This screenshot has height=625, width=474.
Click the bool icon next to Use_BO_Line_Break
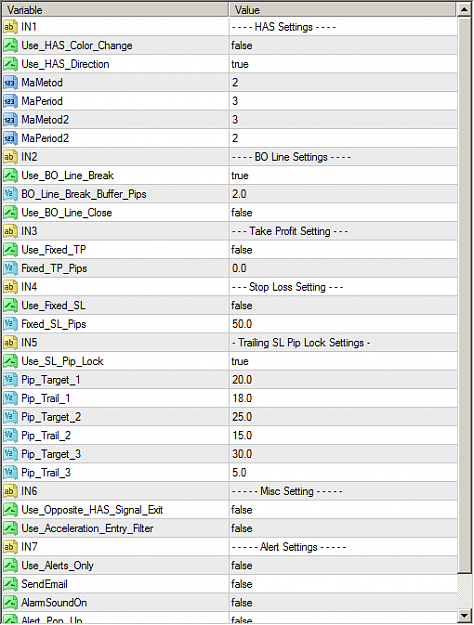click(x=10, y=176)
